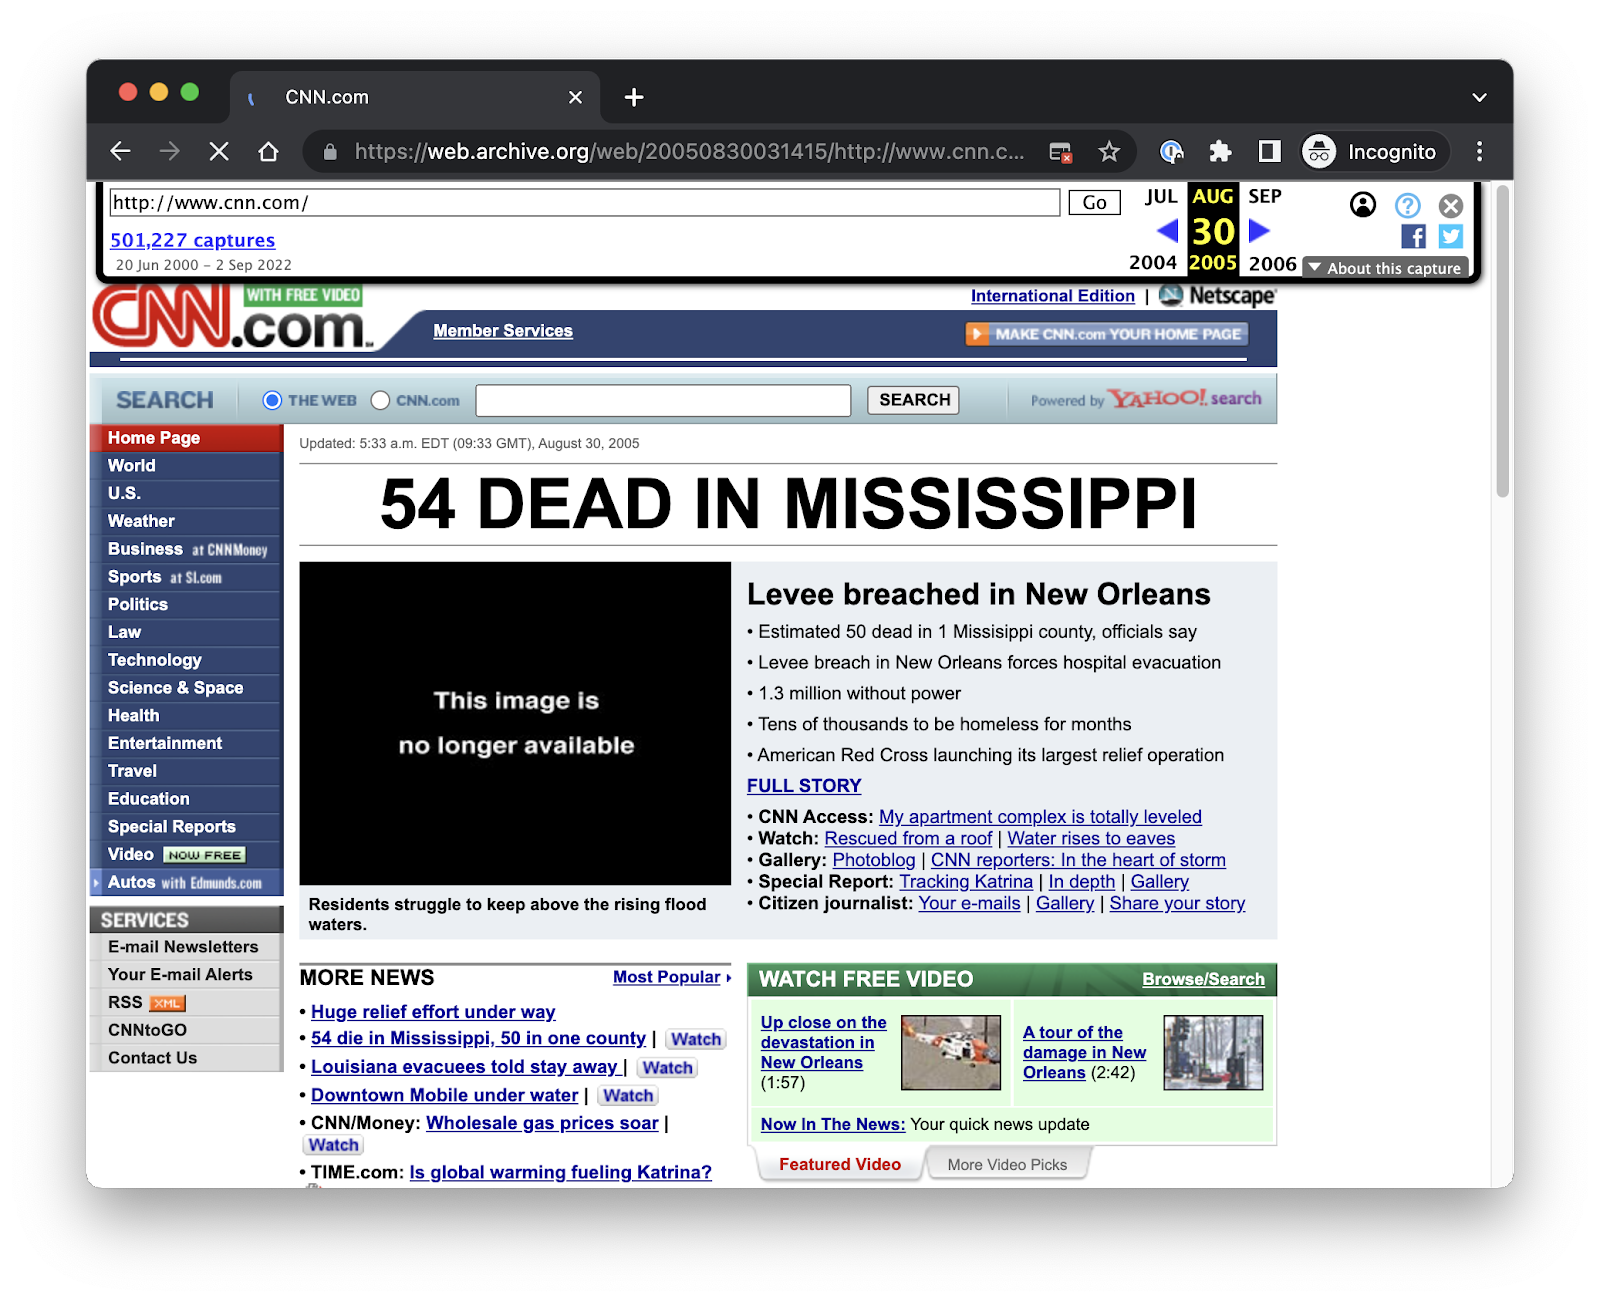Screen dimensions: 1600x1302
Task: Click the Netscape logo link
Action: (x=1218, y=296)
